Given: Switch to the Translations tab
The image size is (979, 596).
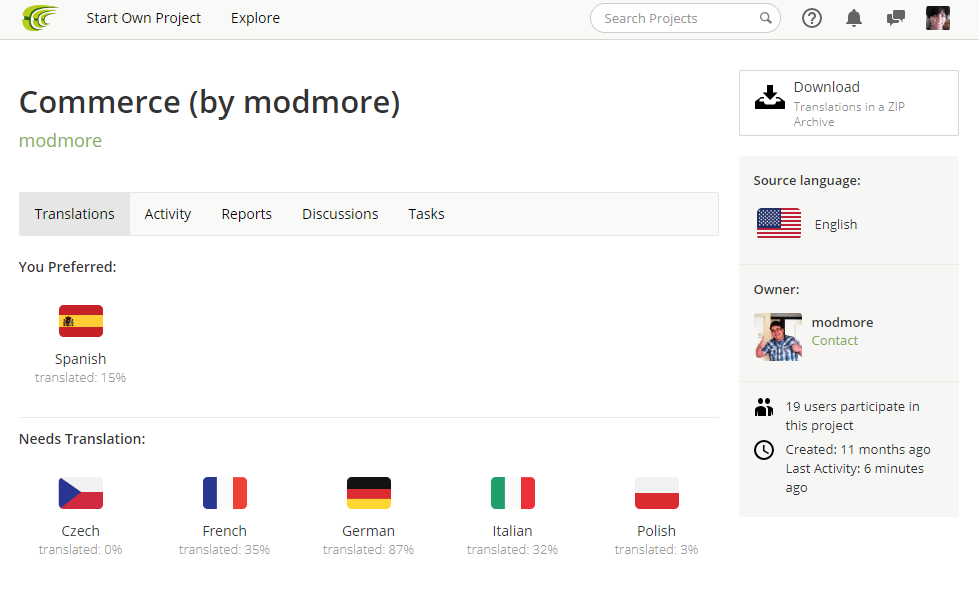Looking at the screenshot, I should 74,214.
